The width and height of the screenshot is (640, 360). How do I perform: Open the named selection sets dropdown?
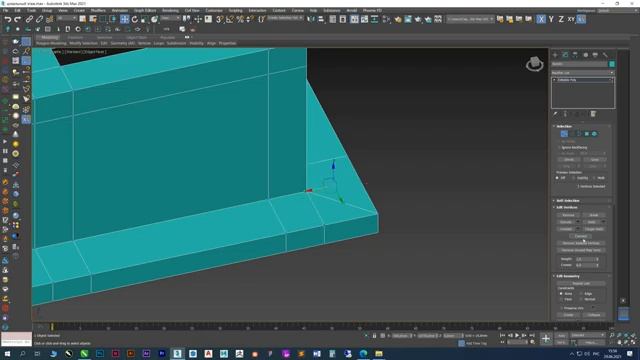pyautogui.click(x=285, y=18)
